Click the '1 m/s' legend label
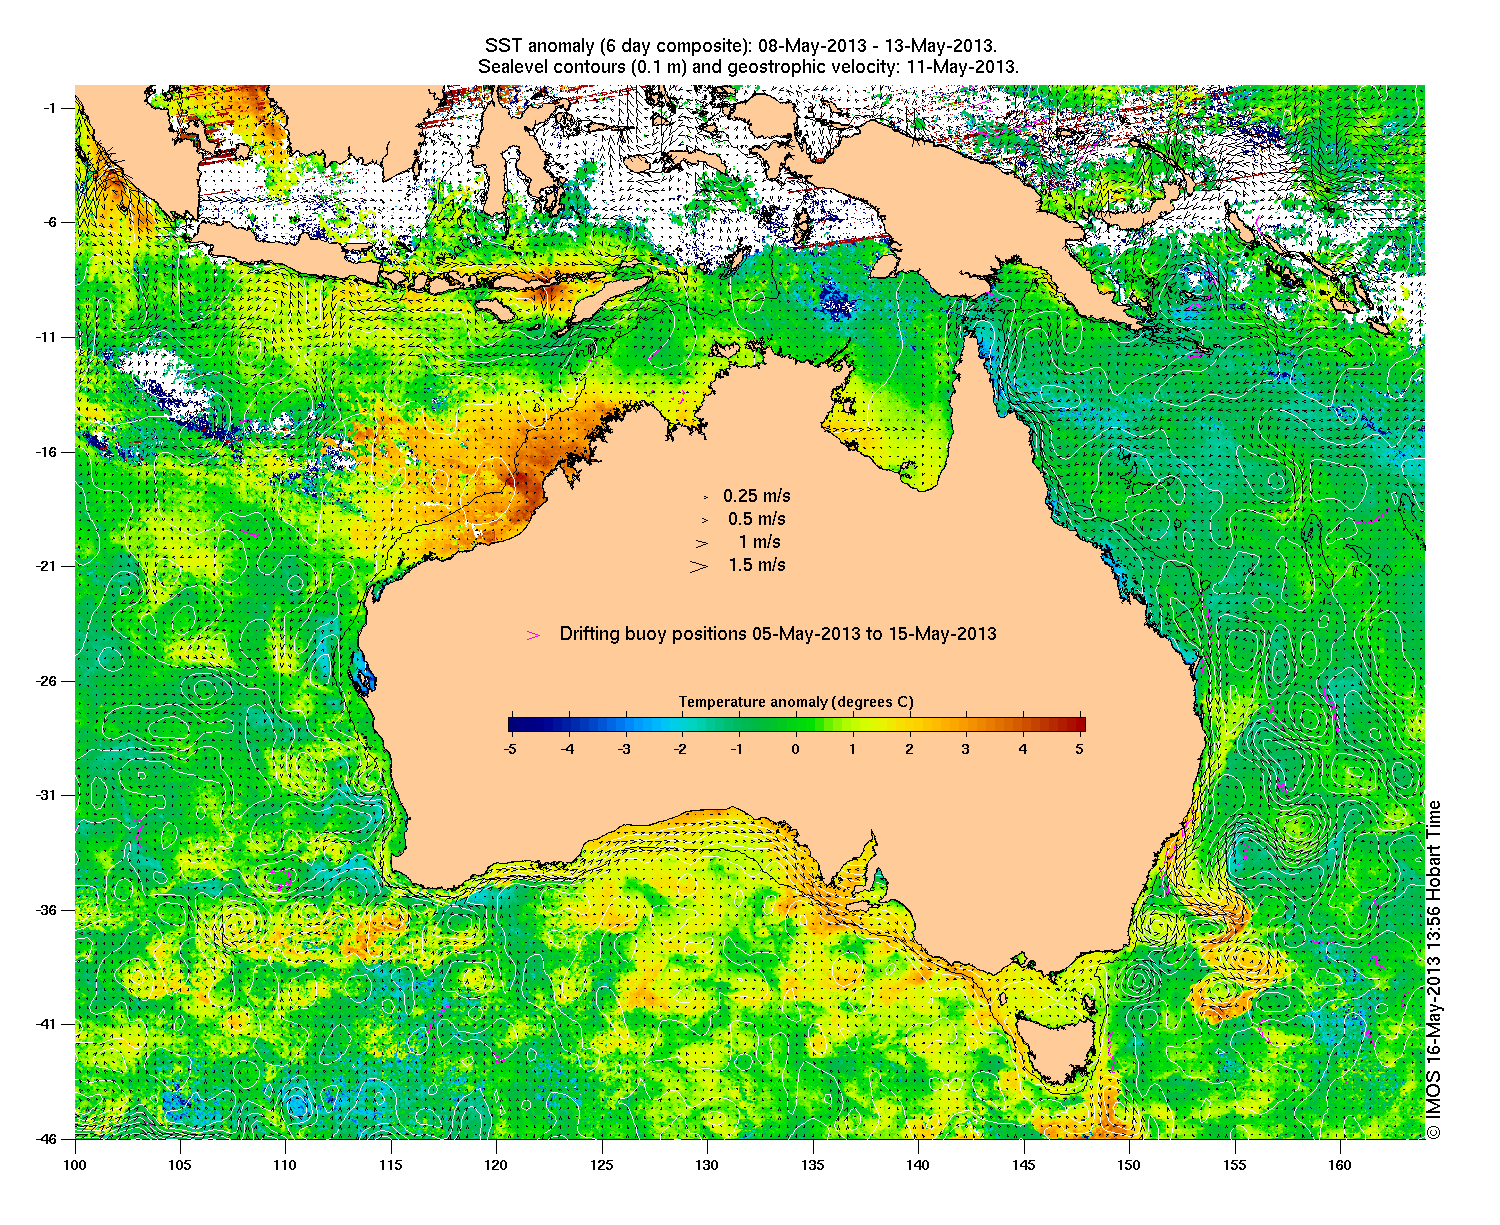The width and height of the screenshot is (1500, 1225). [760, 542]
